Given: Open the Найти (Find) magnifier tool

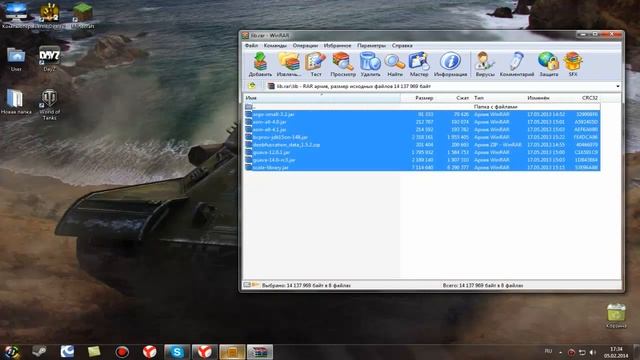Looking at the screenshot, I should pyautogui.click(x=395, y=64).
